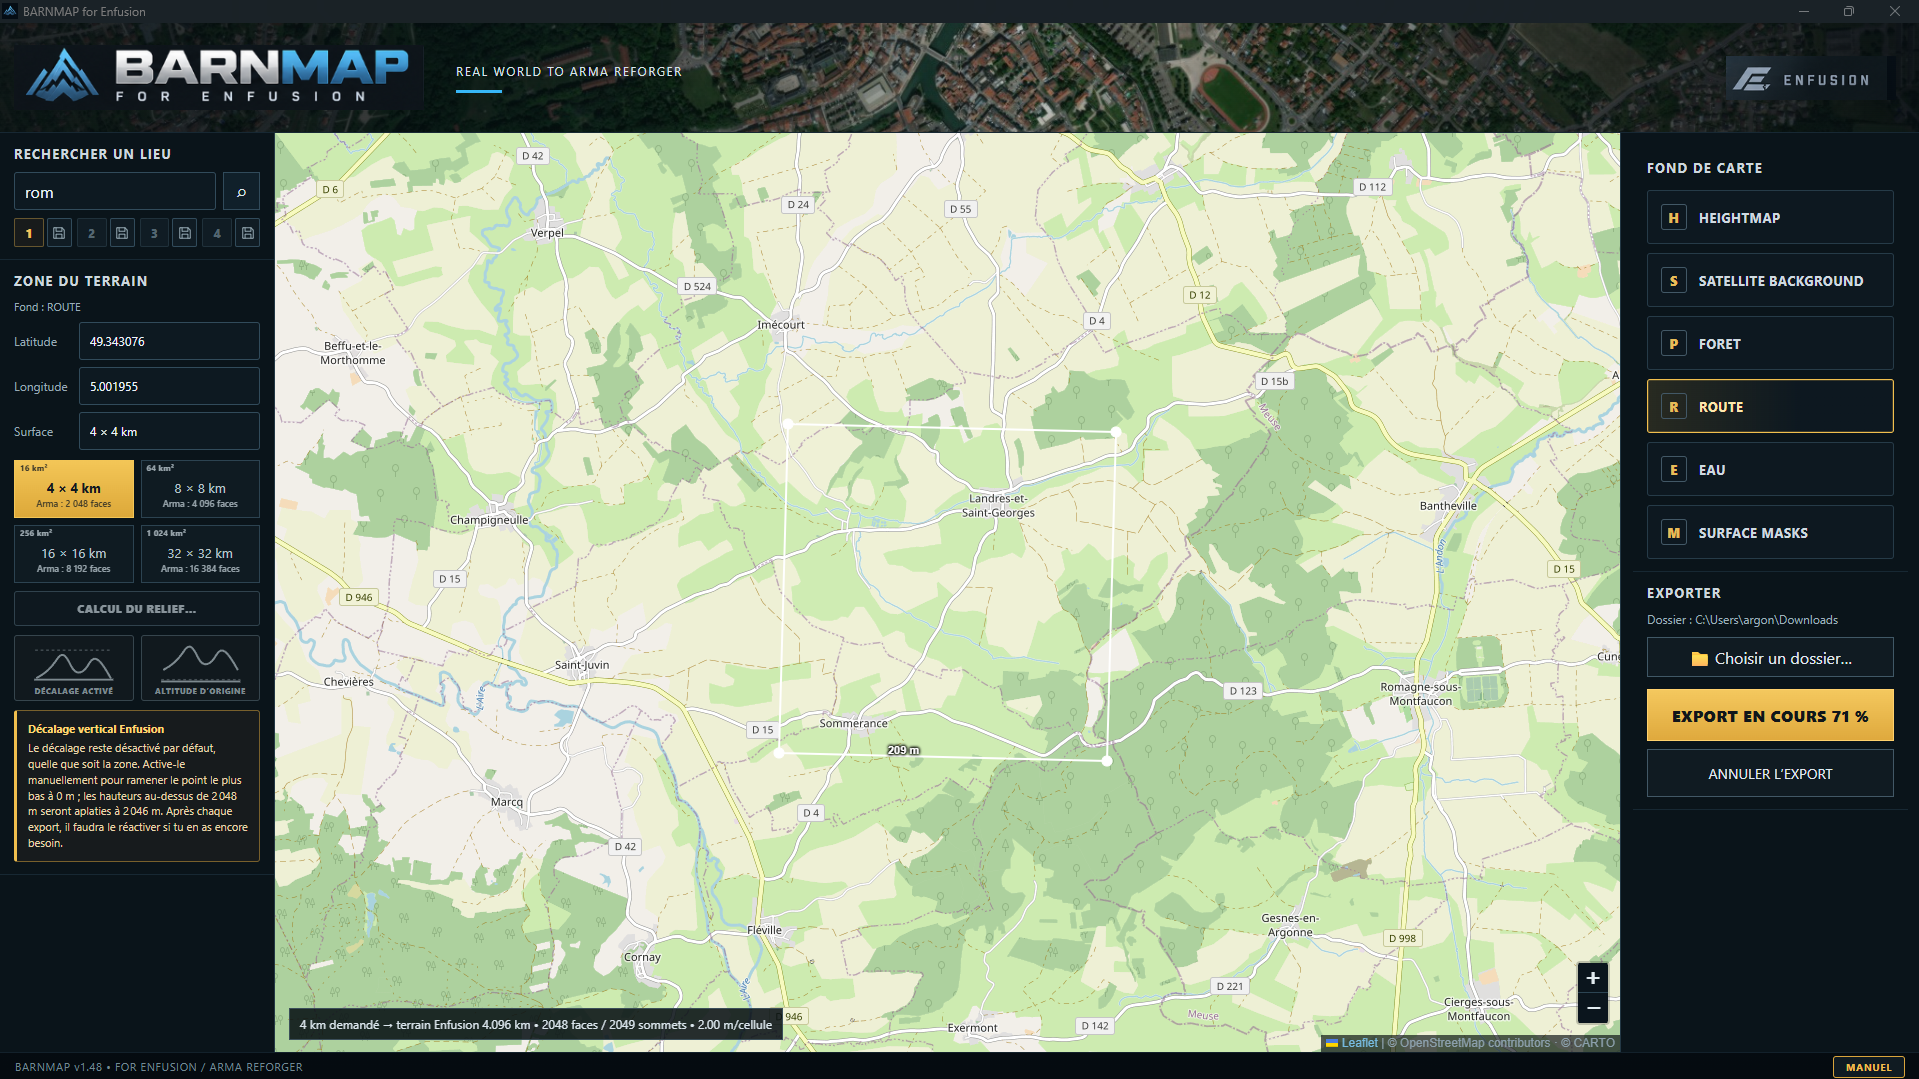
Task: Click the Annuler l'export button
Action: tap(1770, 774)
